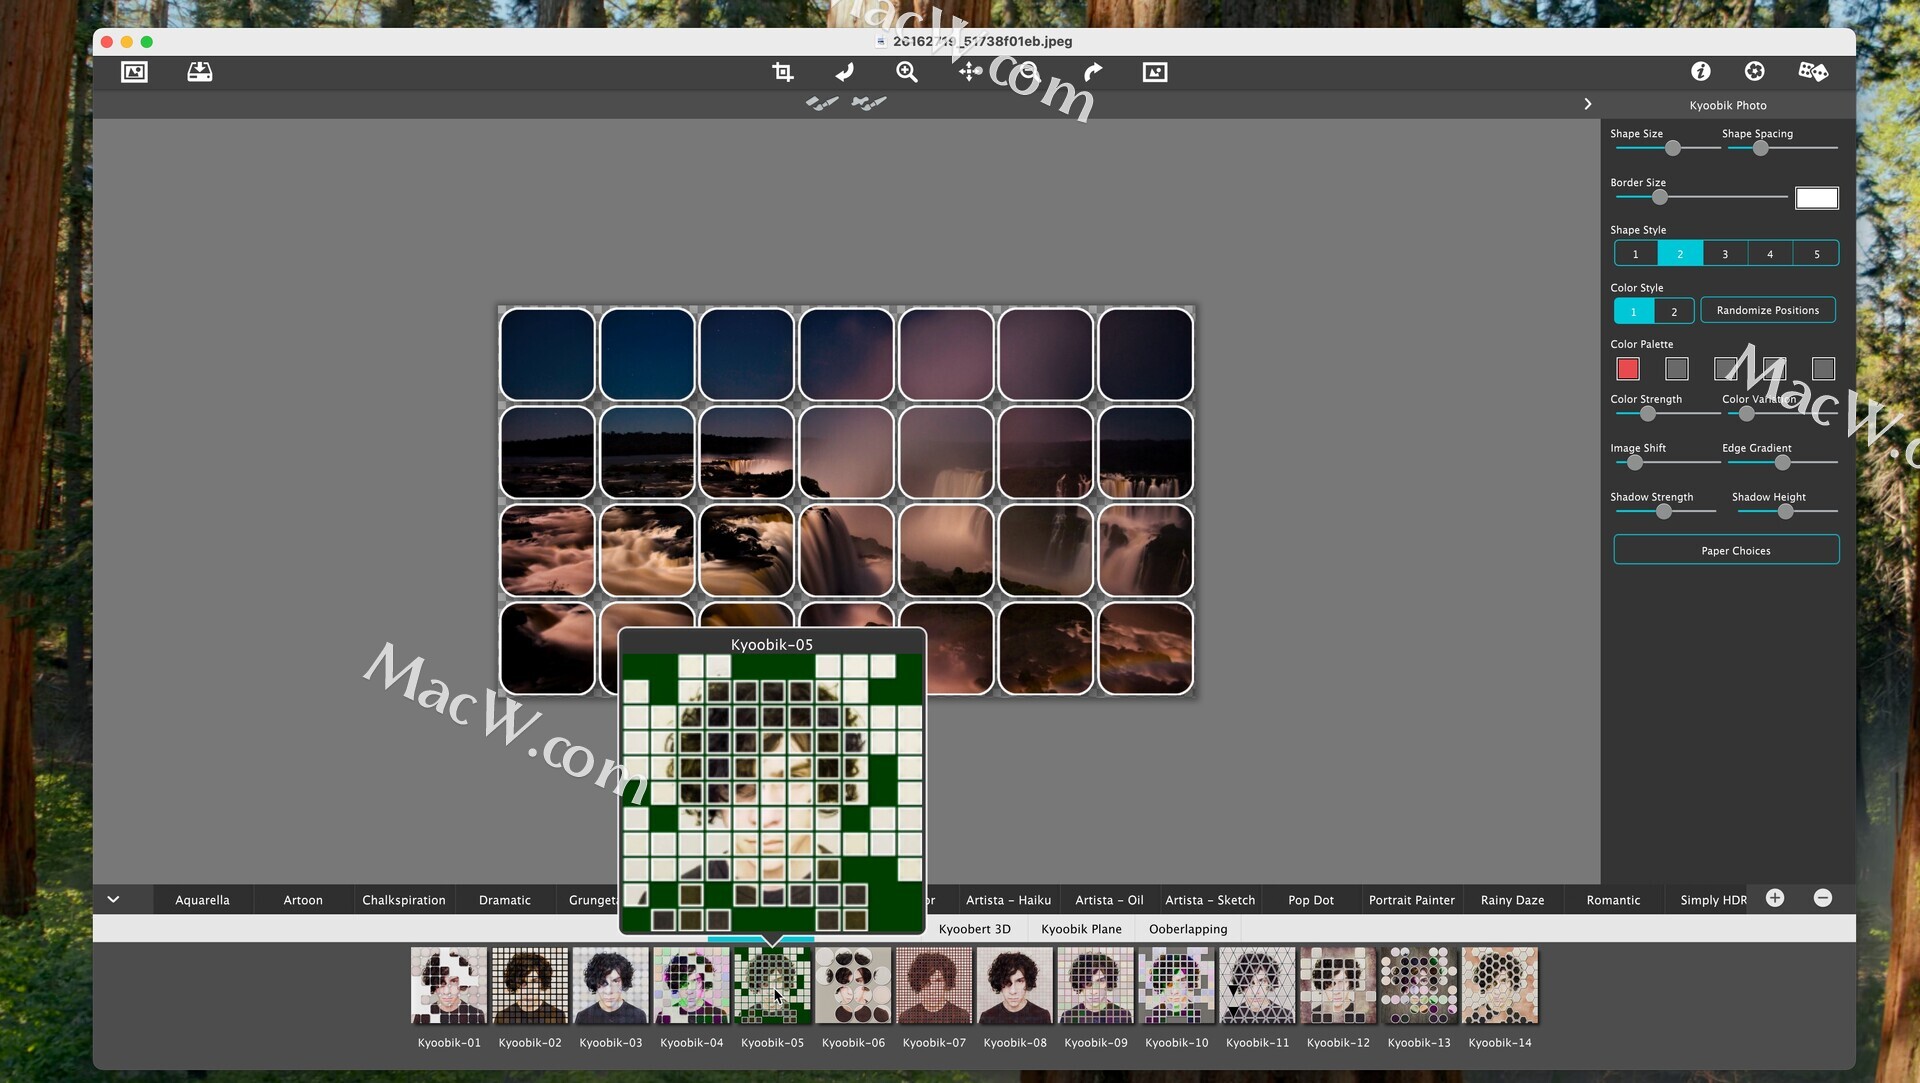The image size is (1920, 1083).
Task: Open the Aquarella category tab
Action: tap(202, 900)
